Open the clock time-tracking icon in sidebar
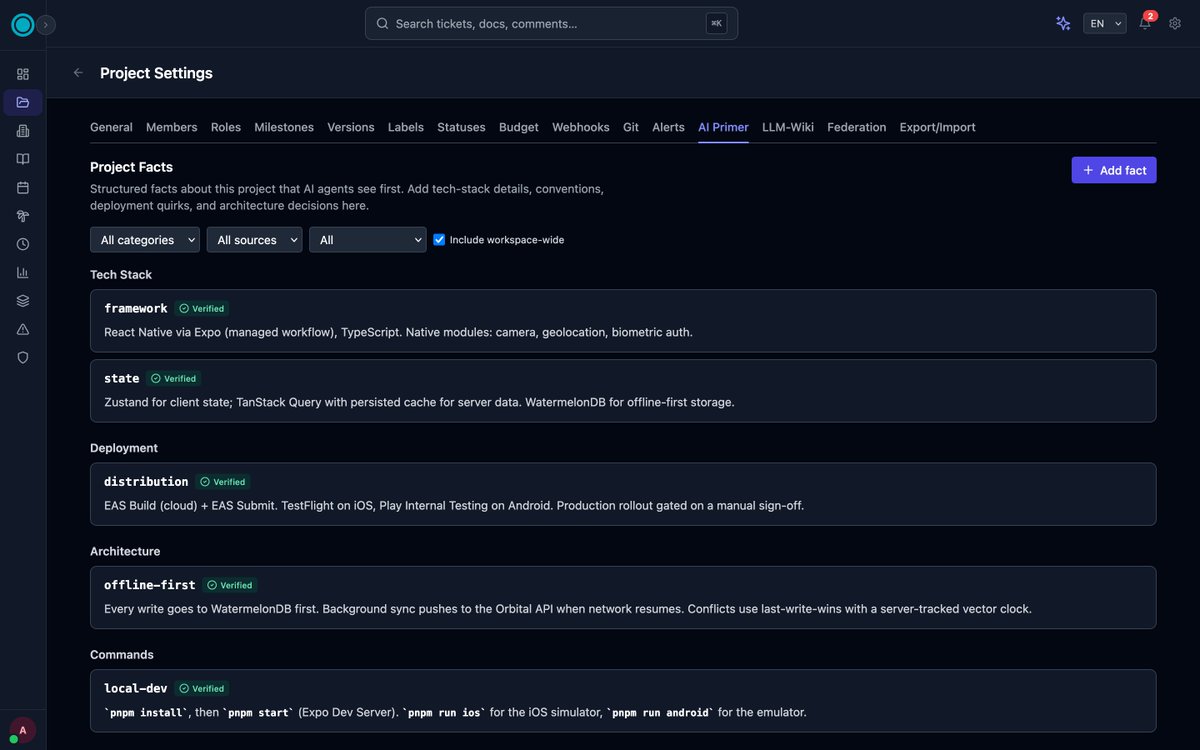The width and height of the screenshot is (1200, 750). 23,244
